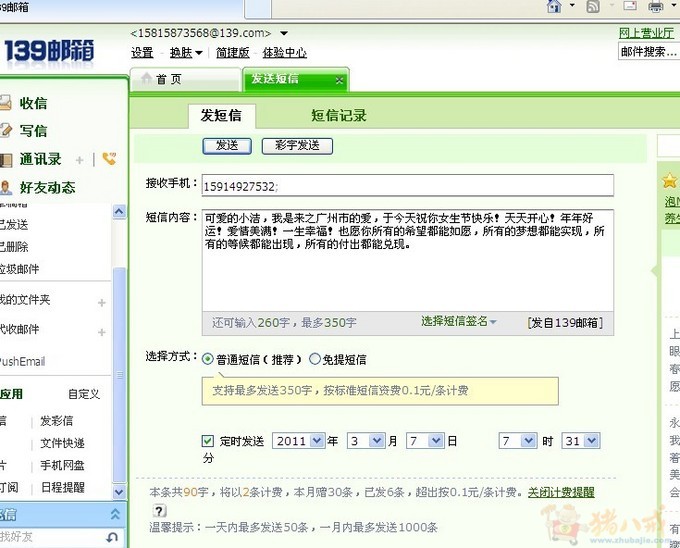
Task: Switch to the 发送短信 tab
Action: (x=296, y=79)
